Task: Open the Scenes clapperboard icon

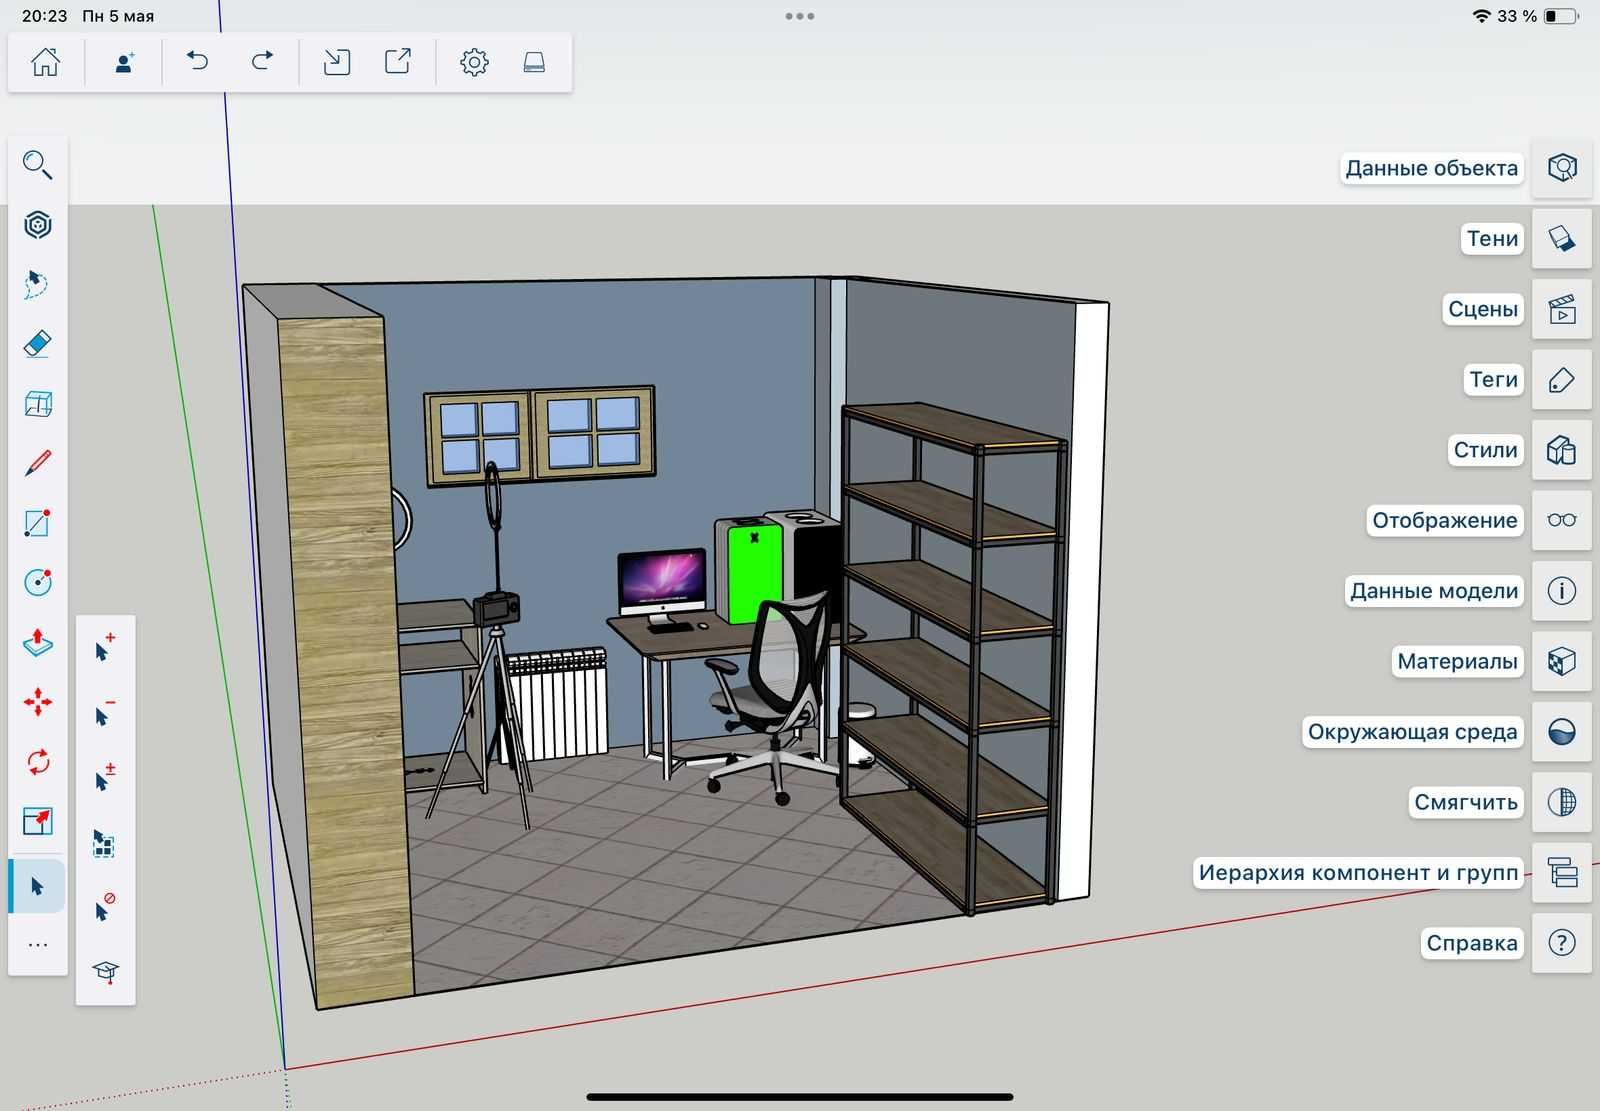Action: click(x=1562, y=309)
